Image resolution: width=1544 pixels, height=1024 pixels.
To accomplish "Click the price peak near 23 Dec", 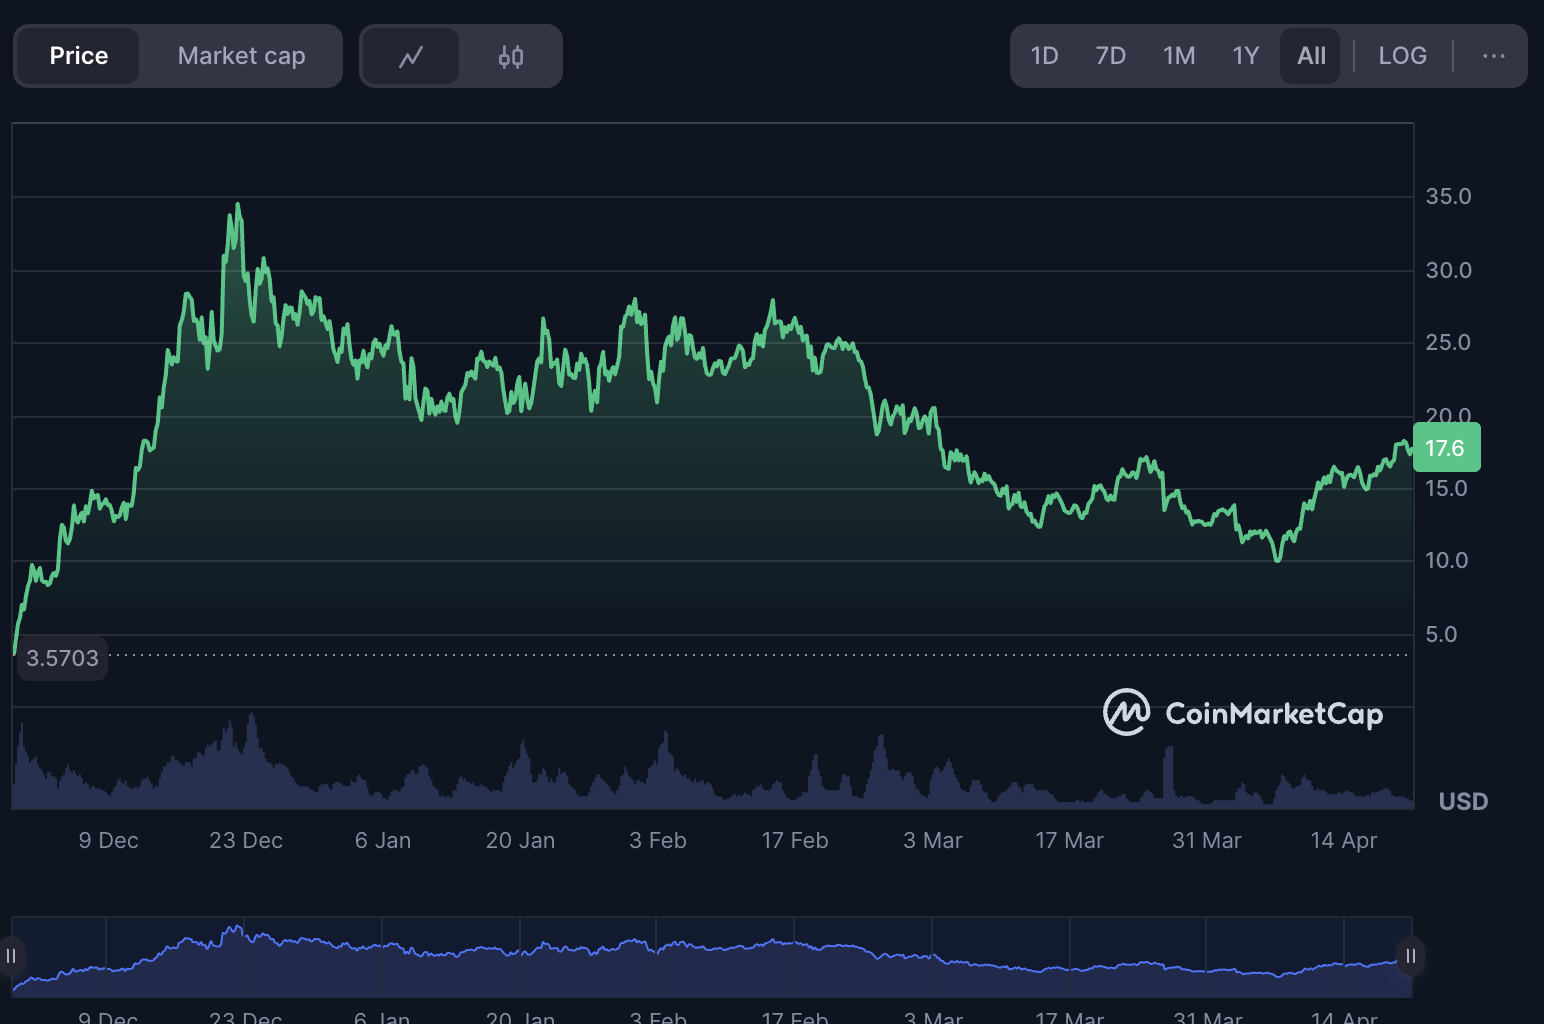I will [x=238, y=205].
